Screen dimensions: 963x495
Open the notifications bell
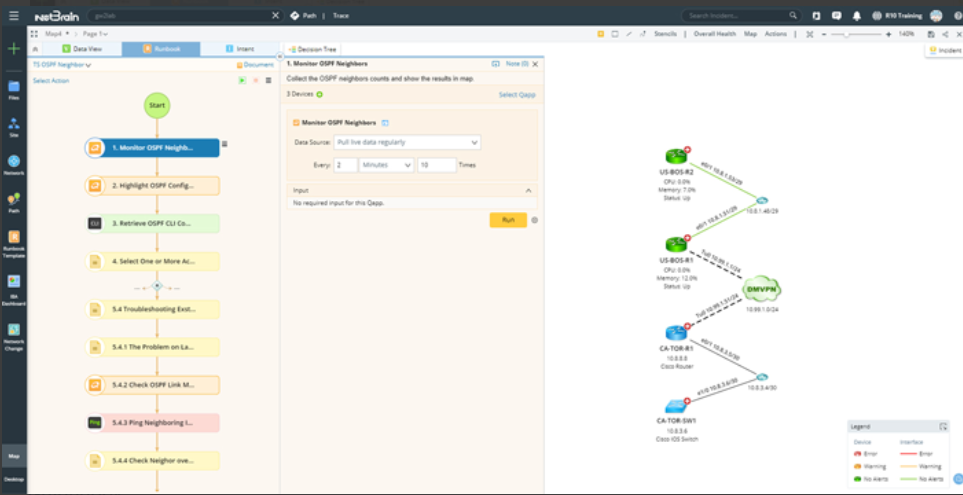tap(857, 15)
